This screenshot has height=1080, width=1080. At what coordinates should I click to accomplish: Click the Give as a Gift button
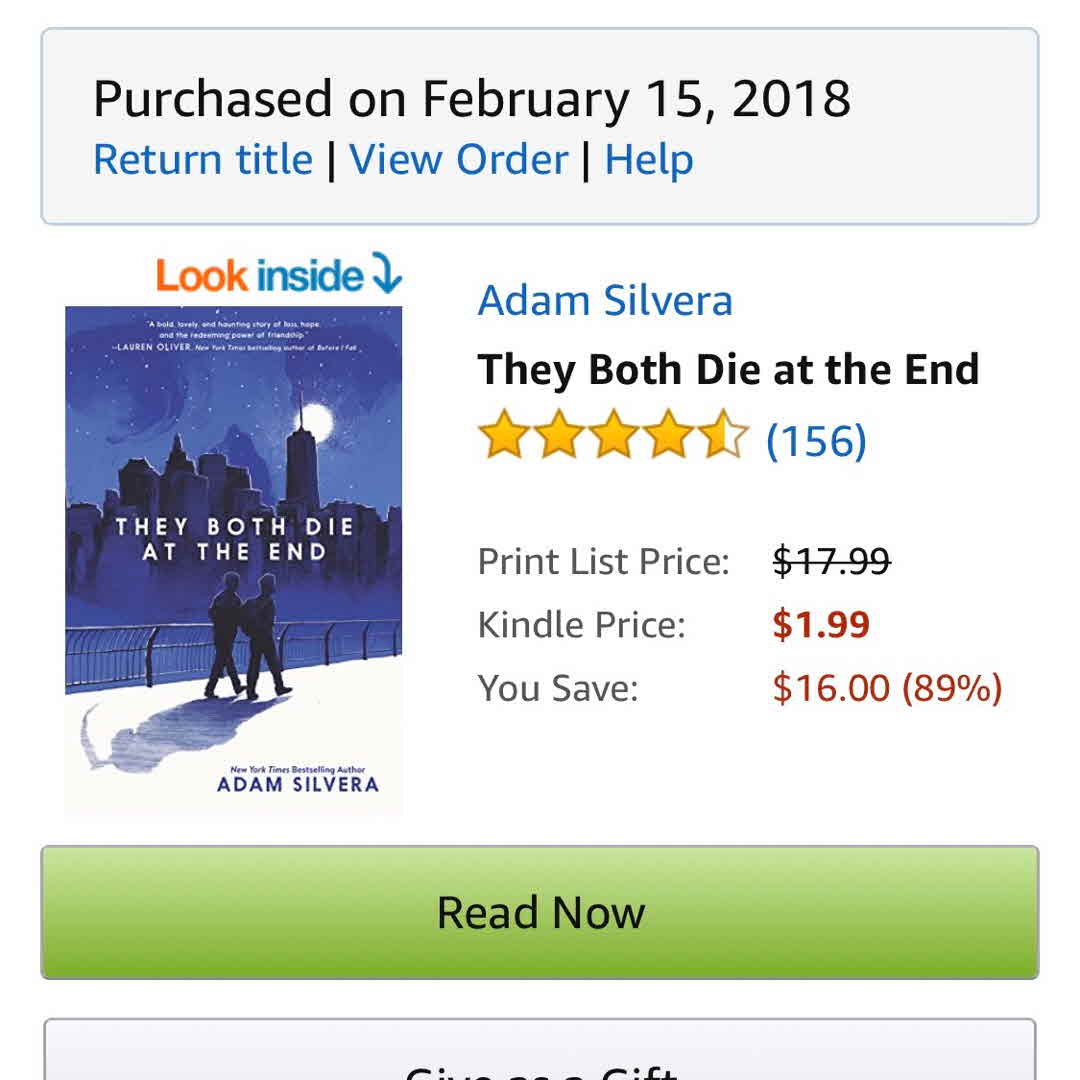pyautogui.click(x=540, y=1060)
